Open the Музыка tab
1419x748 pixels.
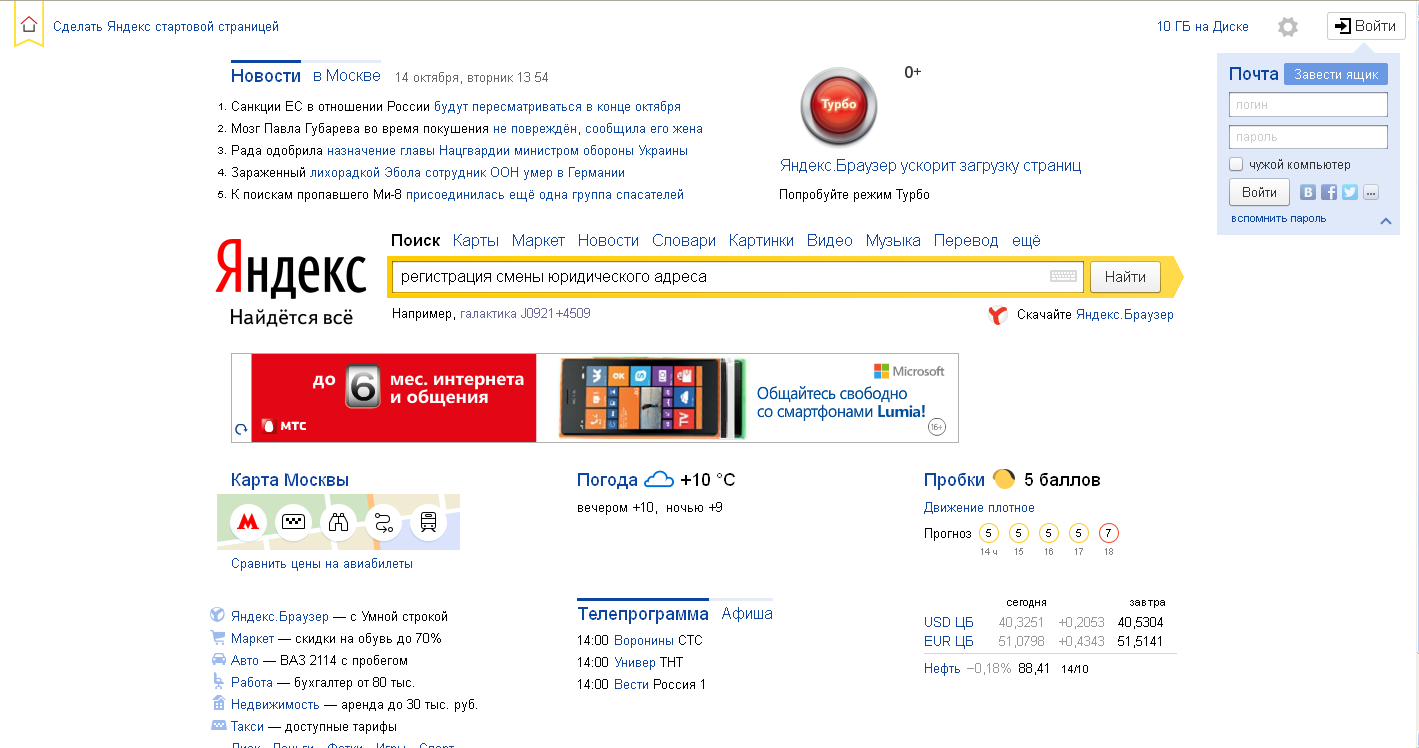893,240
